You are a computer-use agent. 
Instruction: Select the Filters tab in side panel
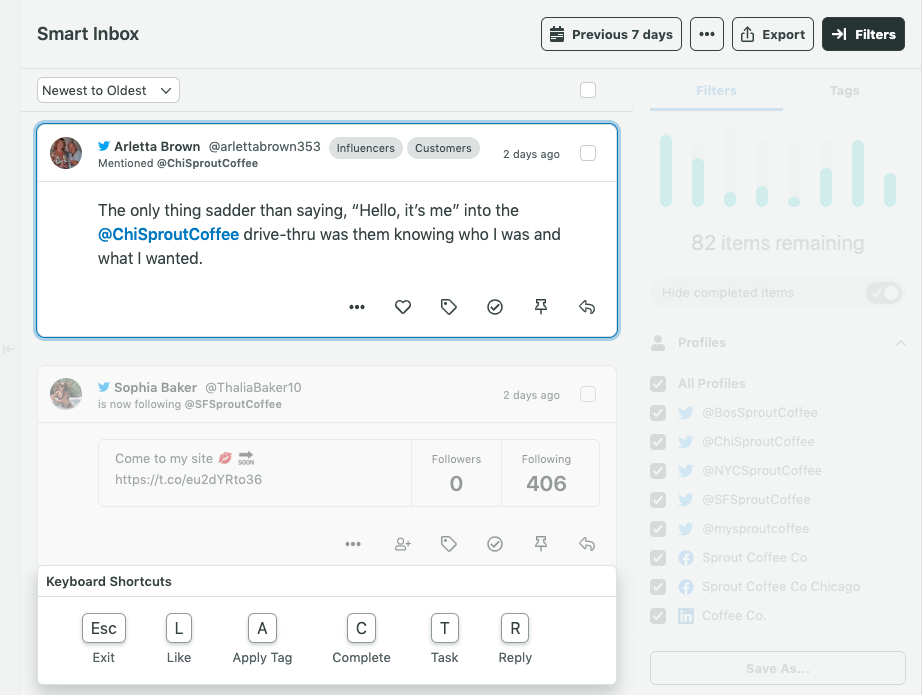pos(716,91)
